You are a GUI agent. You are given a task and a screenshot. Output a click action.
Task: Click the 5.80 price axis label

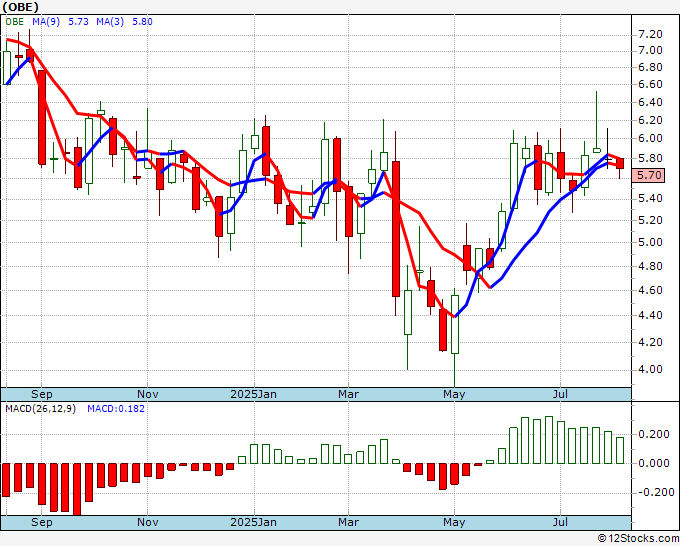coord(650,159)
